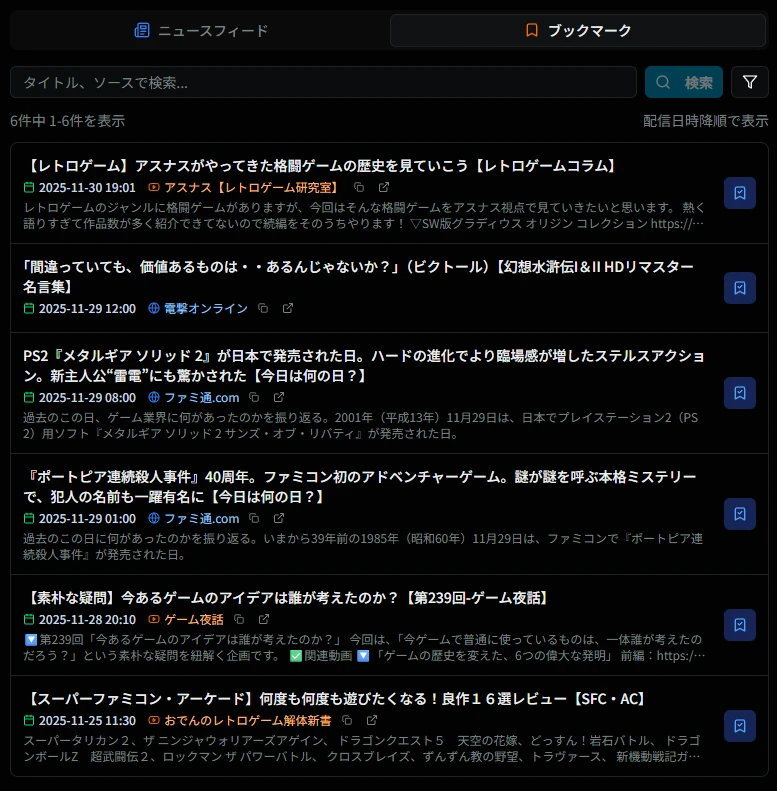Copy icon in ポートピア連続殺人事件 row
This screenshot has height=791, width=777.
254,519
